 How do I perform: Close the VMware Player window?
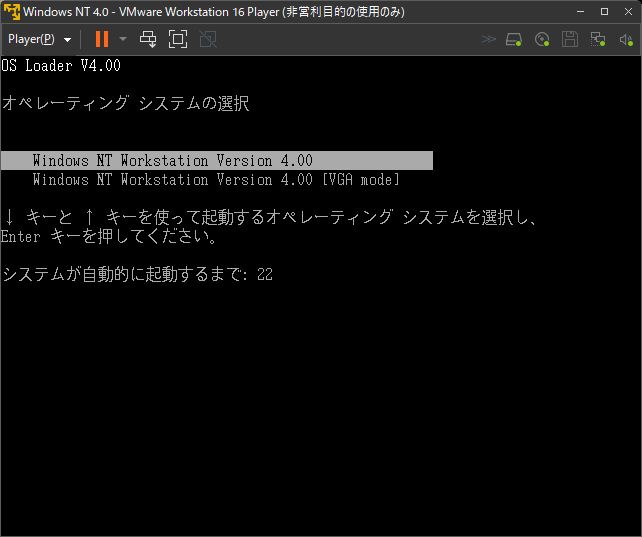[x=628, y=11]
